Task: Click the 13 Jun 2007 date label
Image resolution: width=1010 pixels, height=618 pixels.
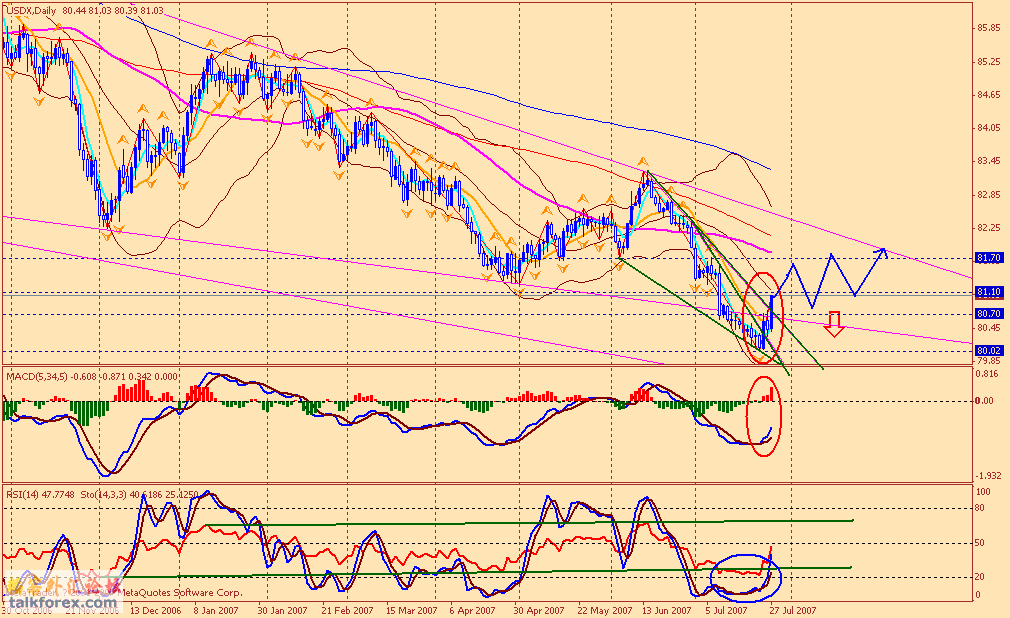Action: (665, 610)
